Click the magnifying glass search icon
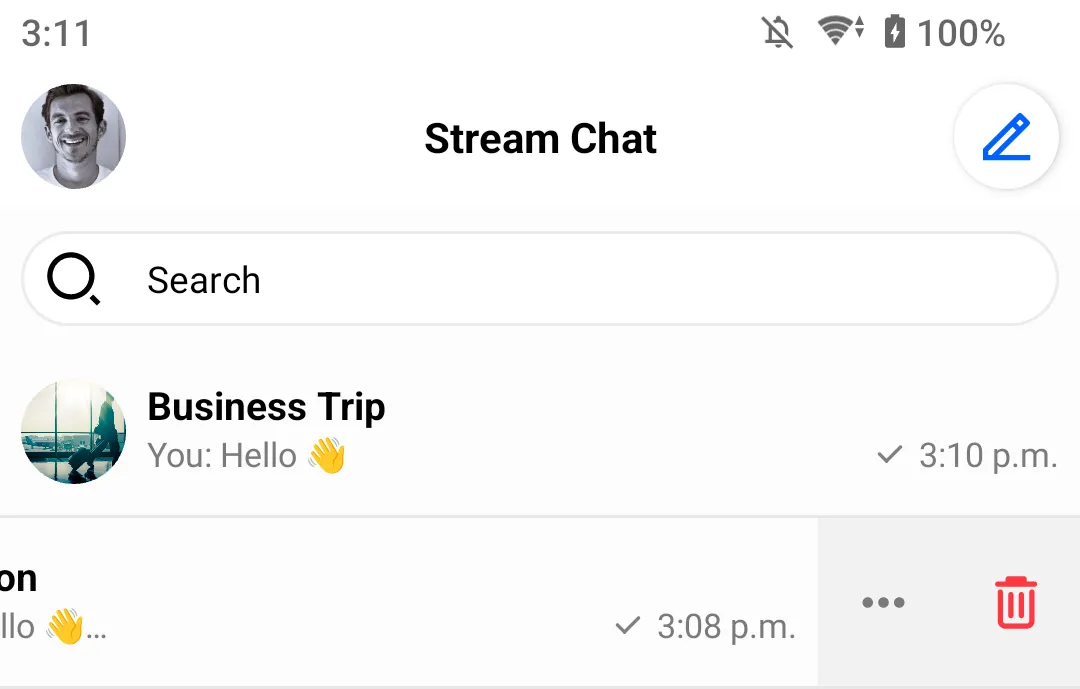Image resolution: width=1080 pixels, height=689 pixels. pos(73,279)
